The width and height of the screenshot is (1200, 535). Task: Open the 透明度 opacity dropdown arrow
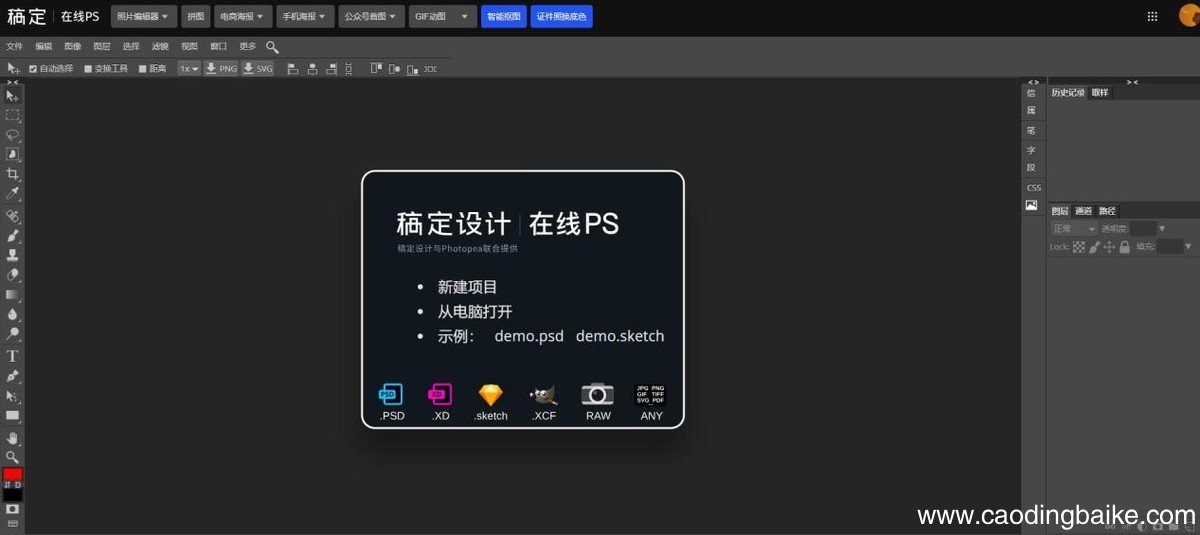point(1162,229)
